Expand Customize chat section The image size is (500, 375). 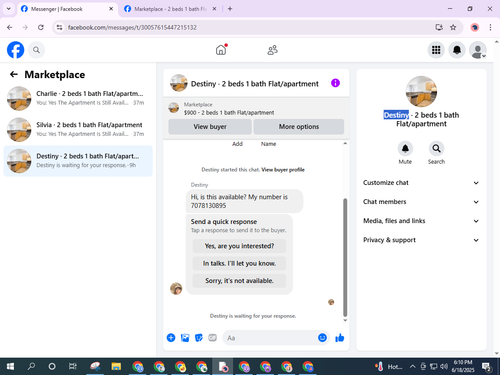421,183
